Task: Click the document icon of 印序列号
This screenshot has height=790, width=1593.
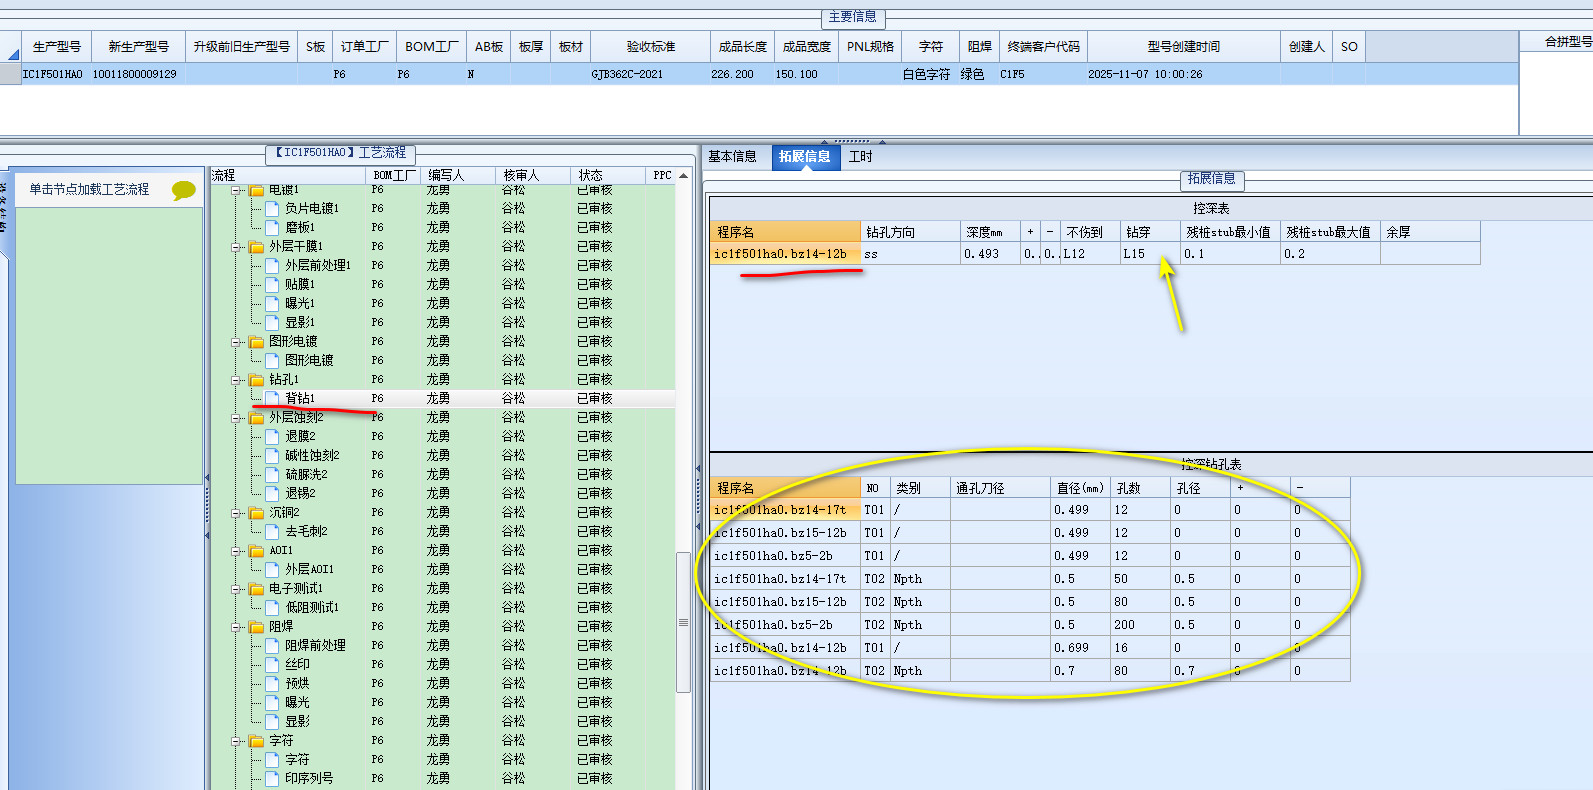Action: (272, 778)
